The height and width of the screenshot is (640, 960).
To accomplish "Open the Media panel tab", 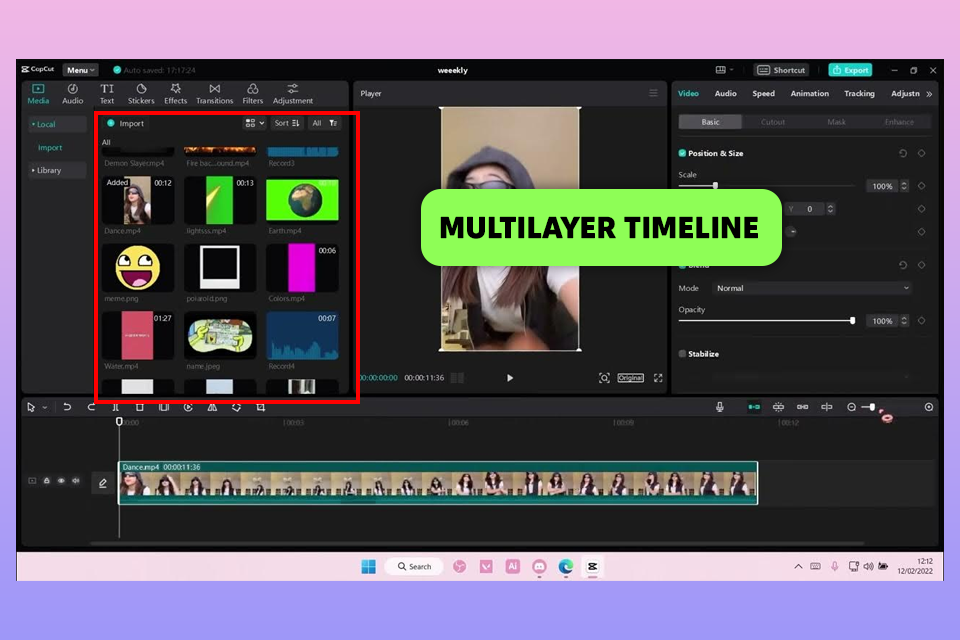I will pos(38,94).
